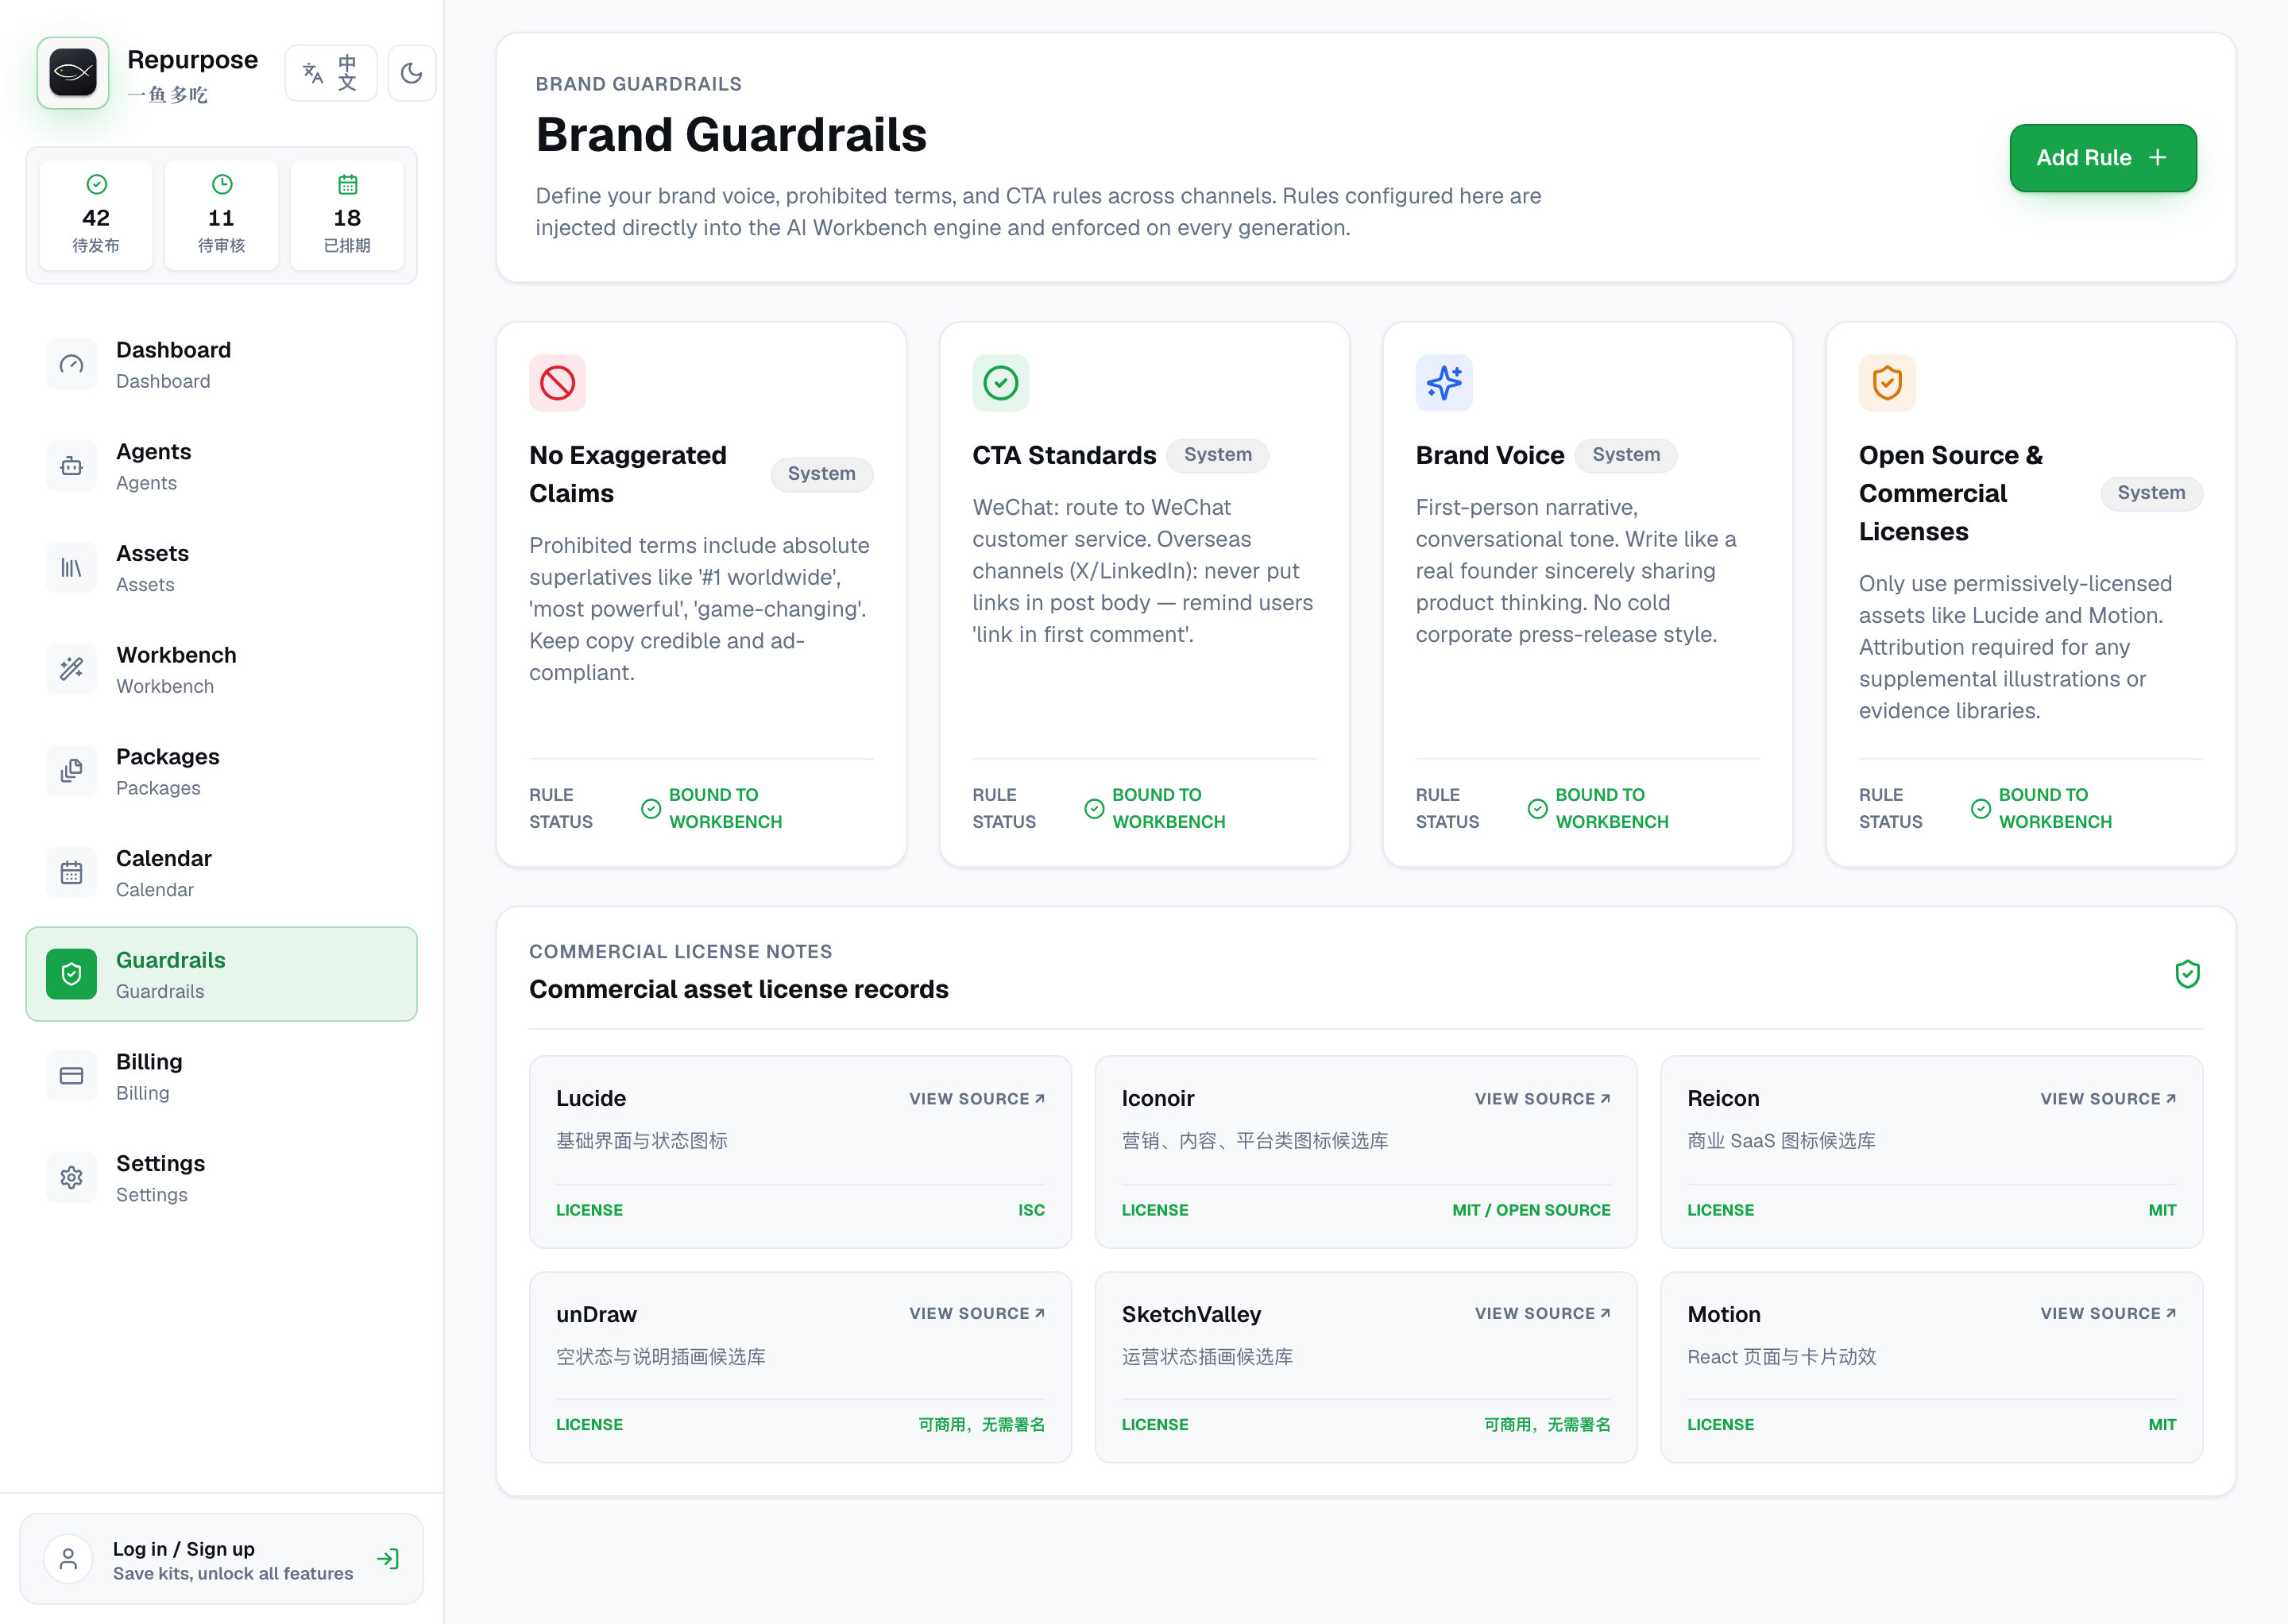Open Agents via robot icon
The image size is (2288, 1624).
(71, 467)
